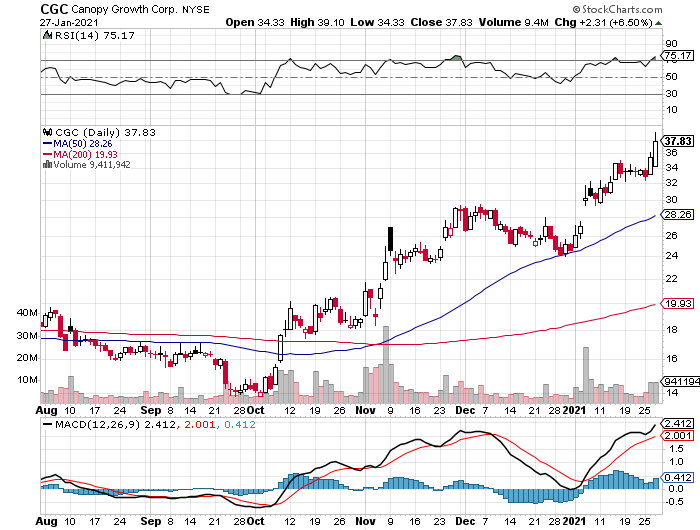Click the boxed 75.17 RSI value tag

pyautogui.click(x=678, y=55)
